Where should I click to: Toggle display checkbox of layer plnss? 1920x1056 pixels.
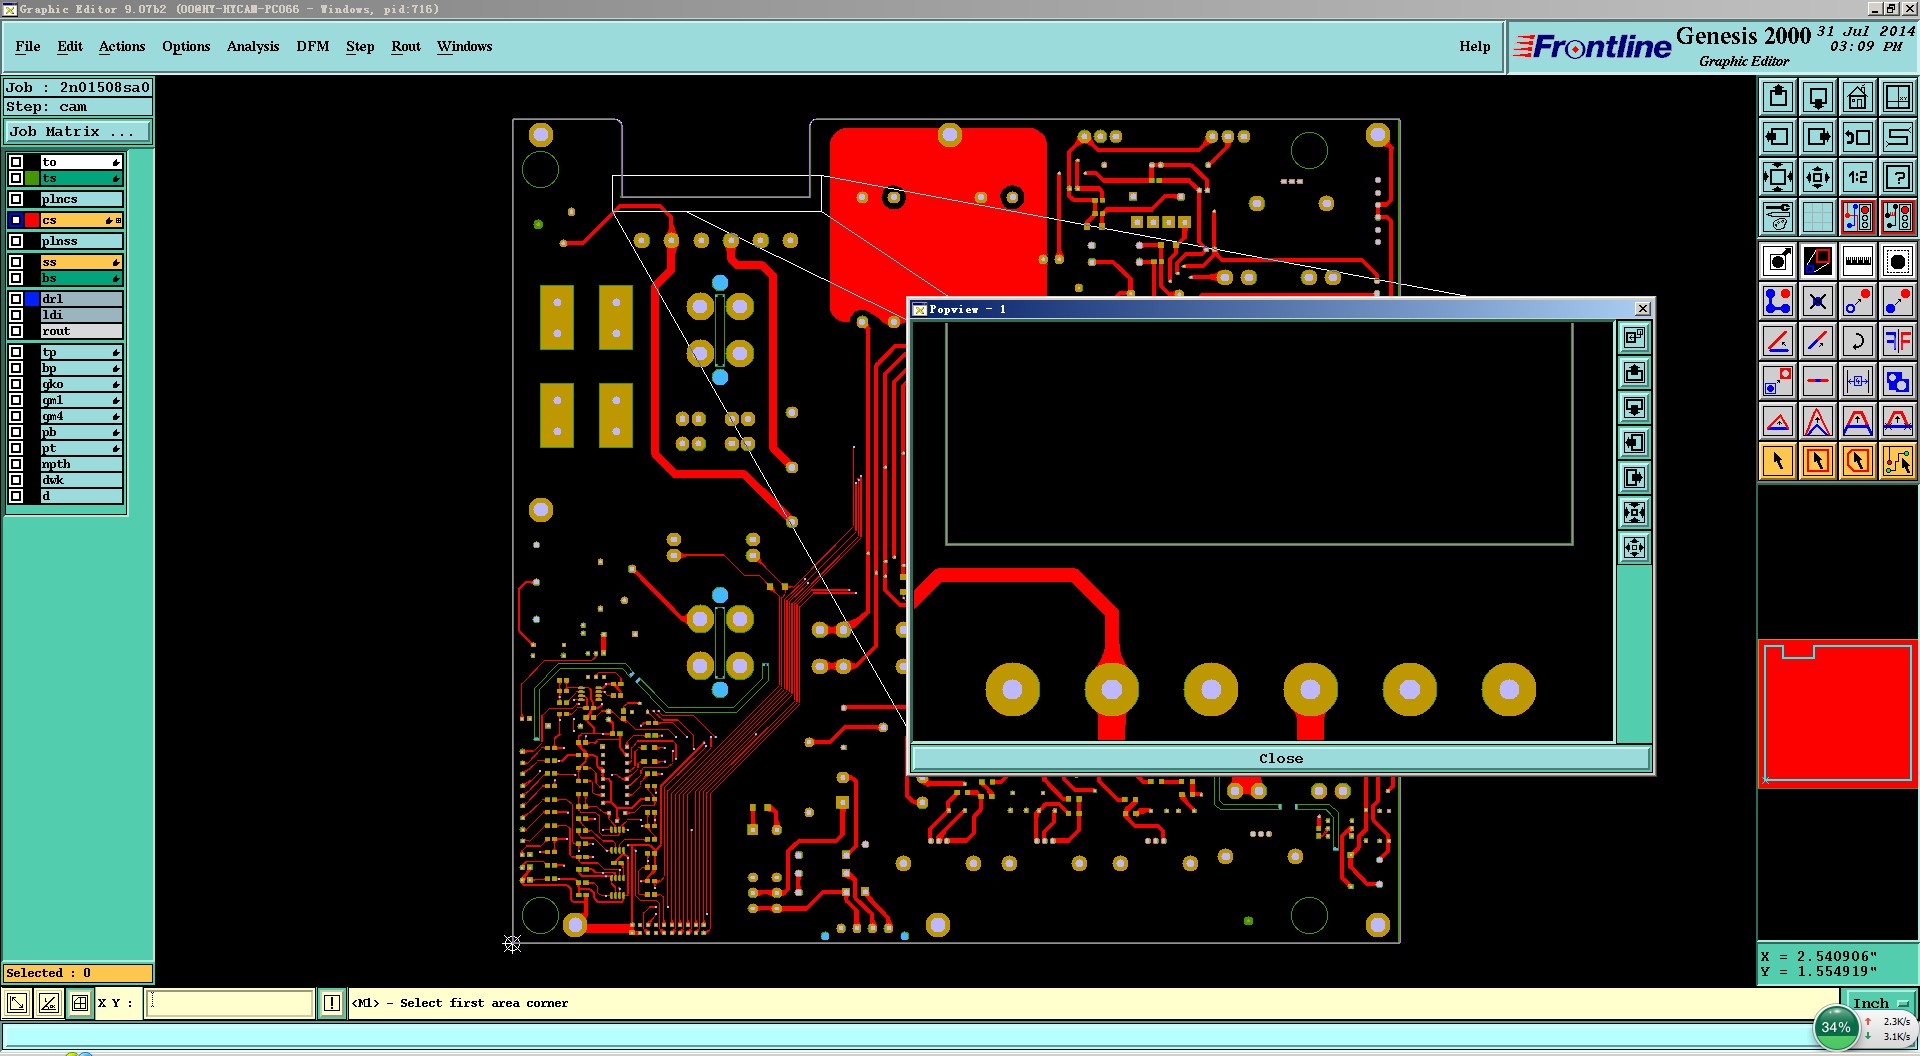16,241
